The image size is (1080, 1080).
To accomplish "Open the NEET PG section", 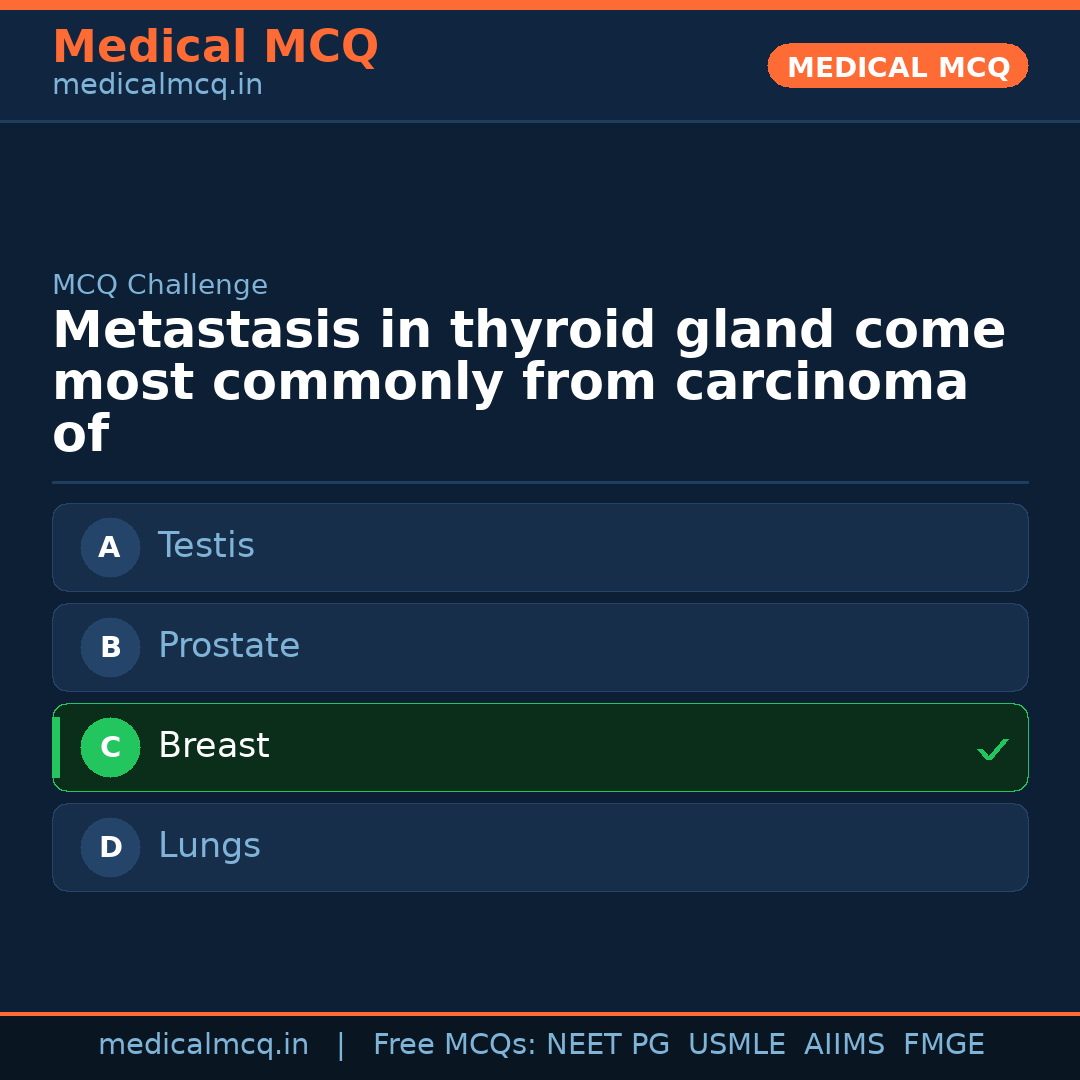I will (607, 1043).
